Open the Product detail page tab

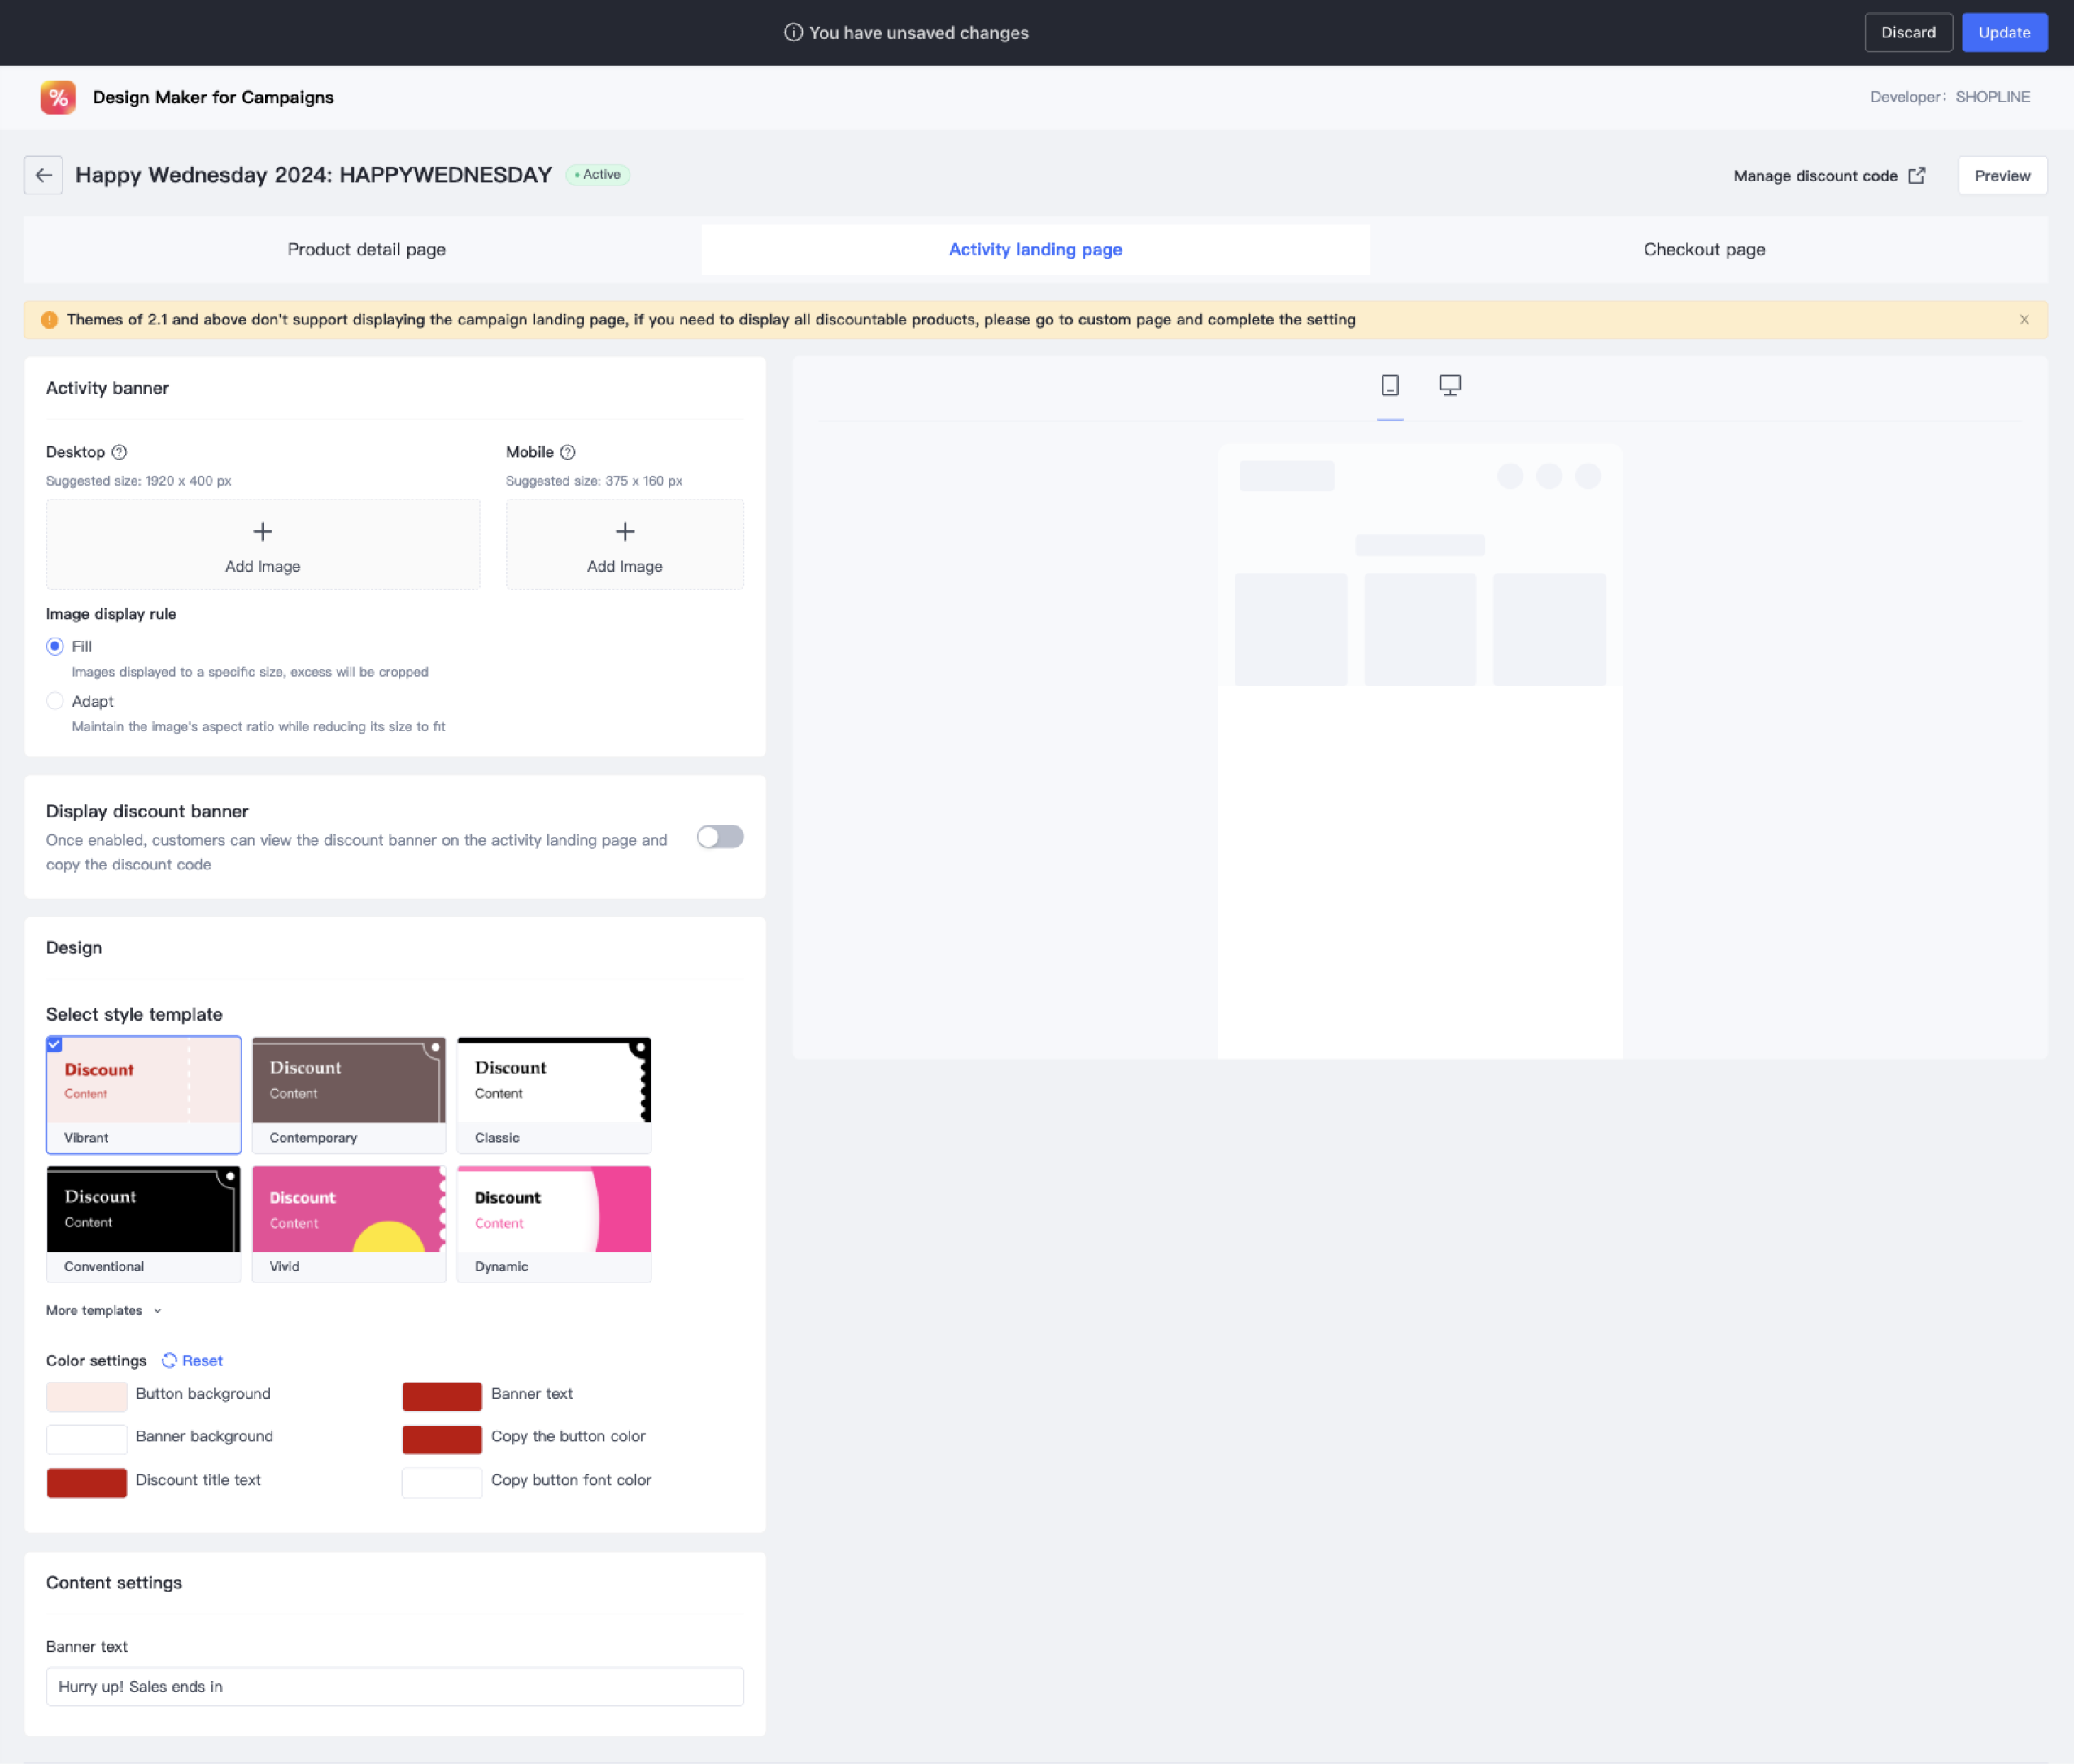tap(366, 250)
